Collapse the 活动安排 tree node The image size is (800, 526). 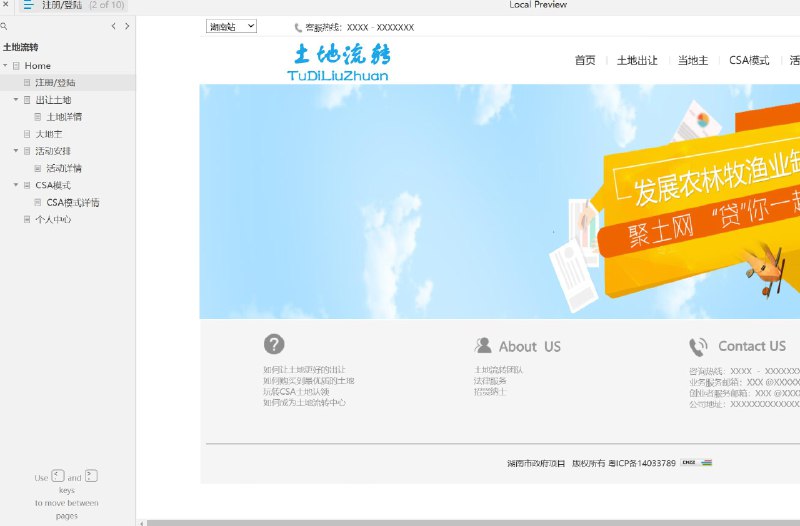coord(16,151)
